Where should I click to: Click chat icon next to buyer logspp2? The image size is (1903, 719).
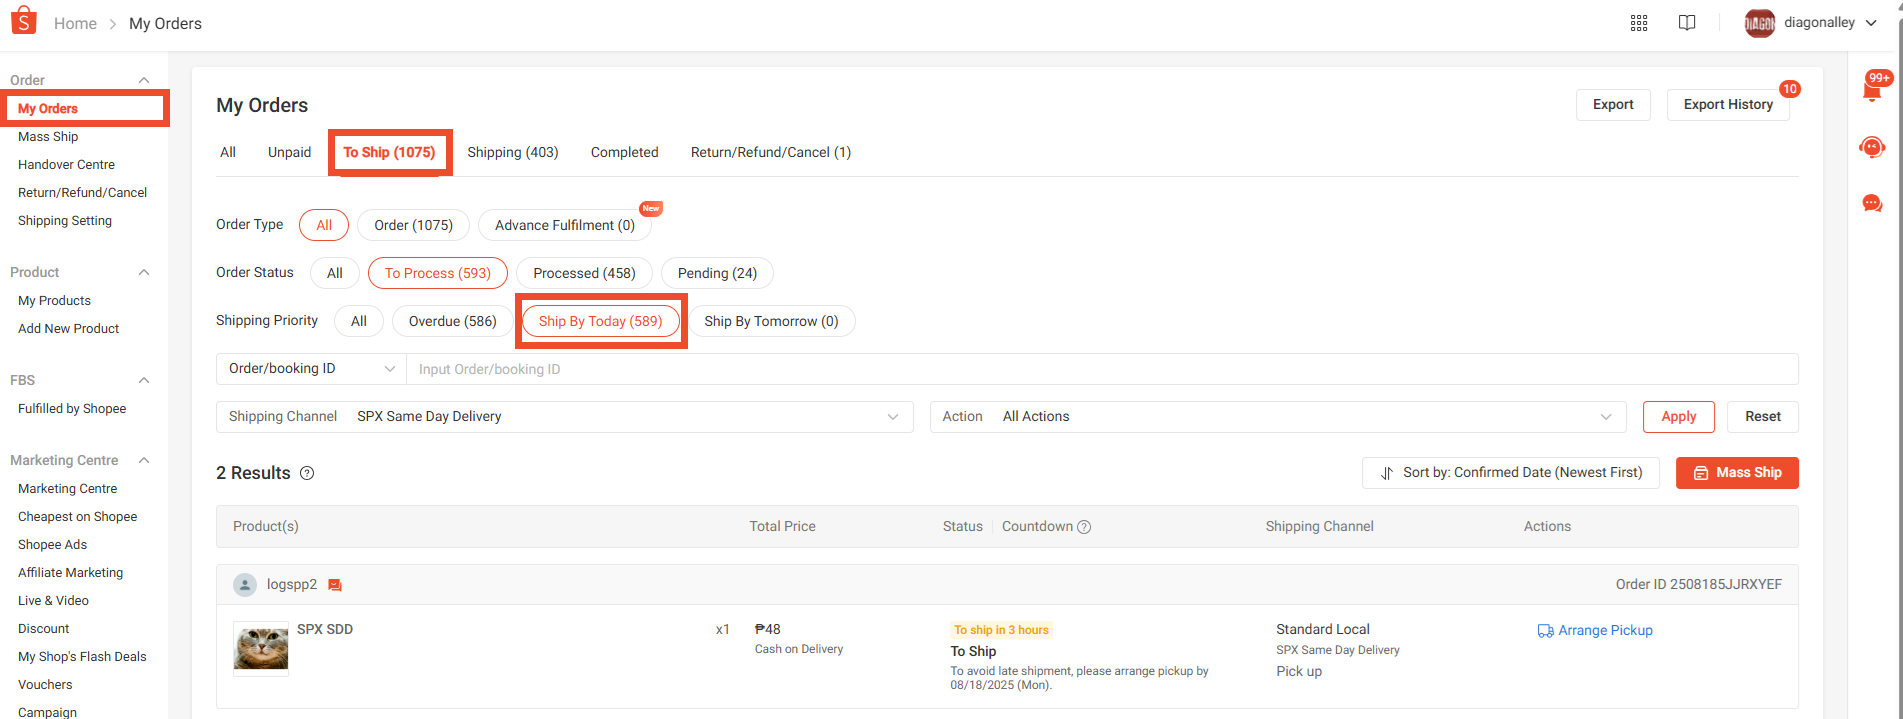335,585
